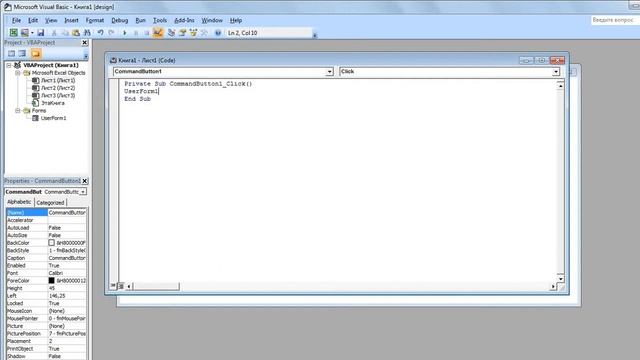The width and height of the screenshot is (640, 360).
Task: Open the File menu
Action: pyautogui.click(x=16, y=20)
